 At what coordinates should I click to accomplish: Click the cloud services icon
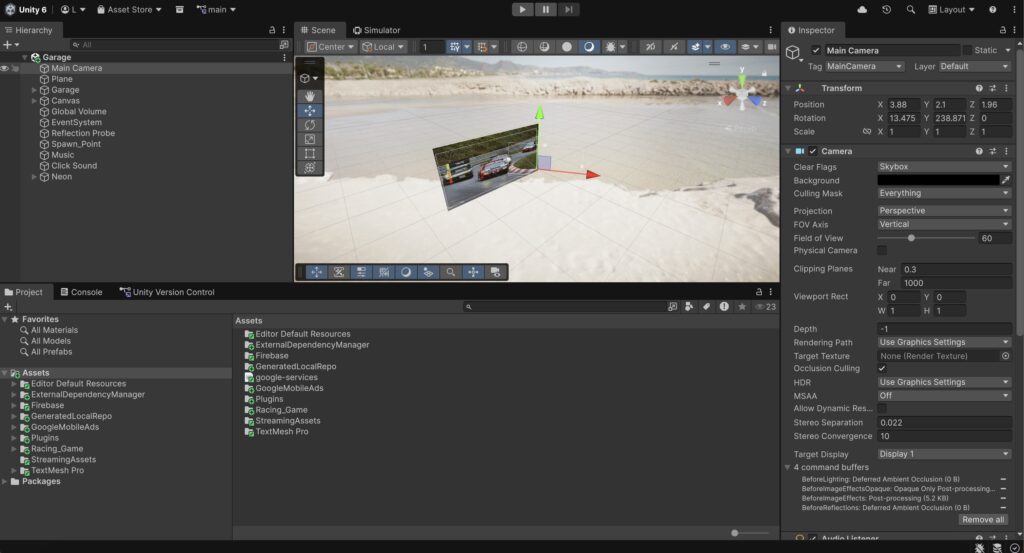point(861,9)
